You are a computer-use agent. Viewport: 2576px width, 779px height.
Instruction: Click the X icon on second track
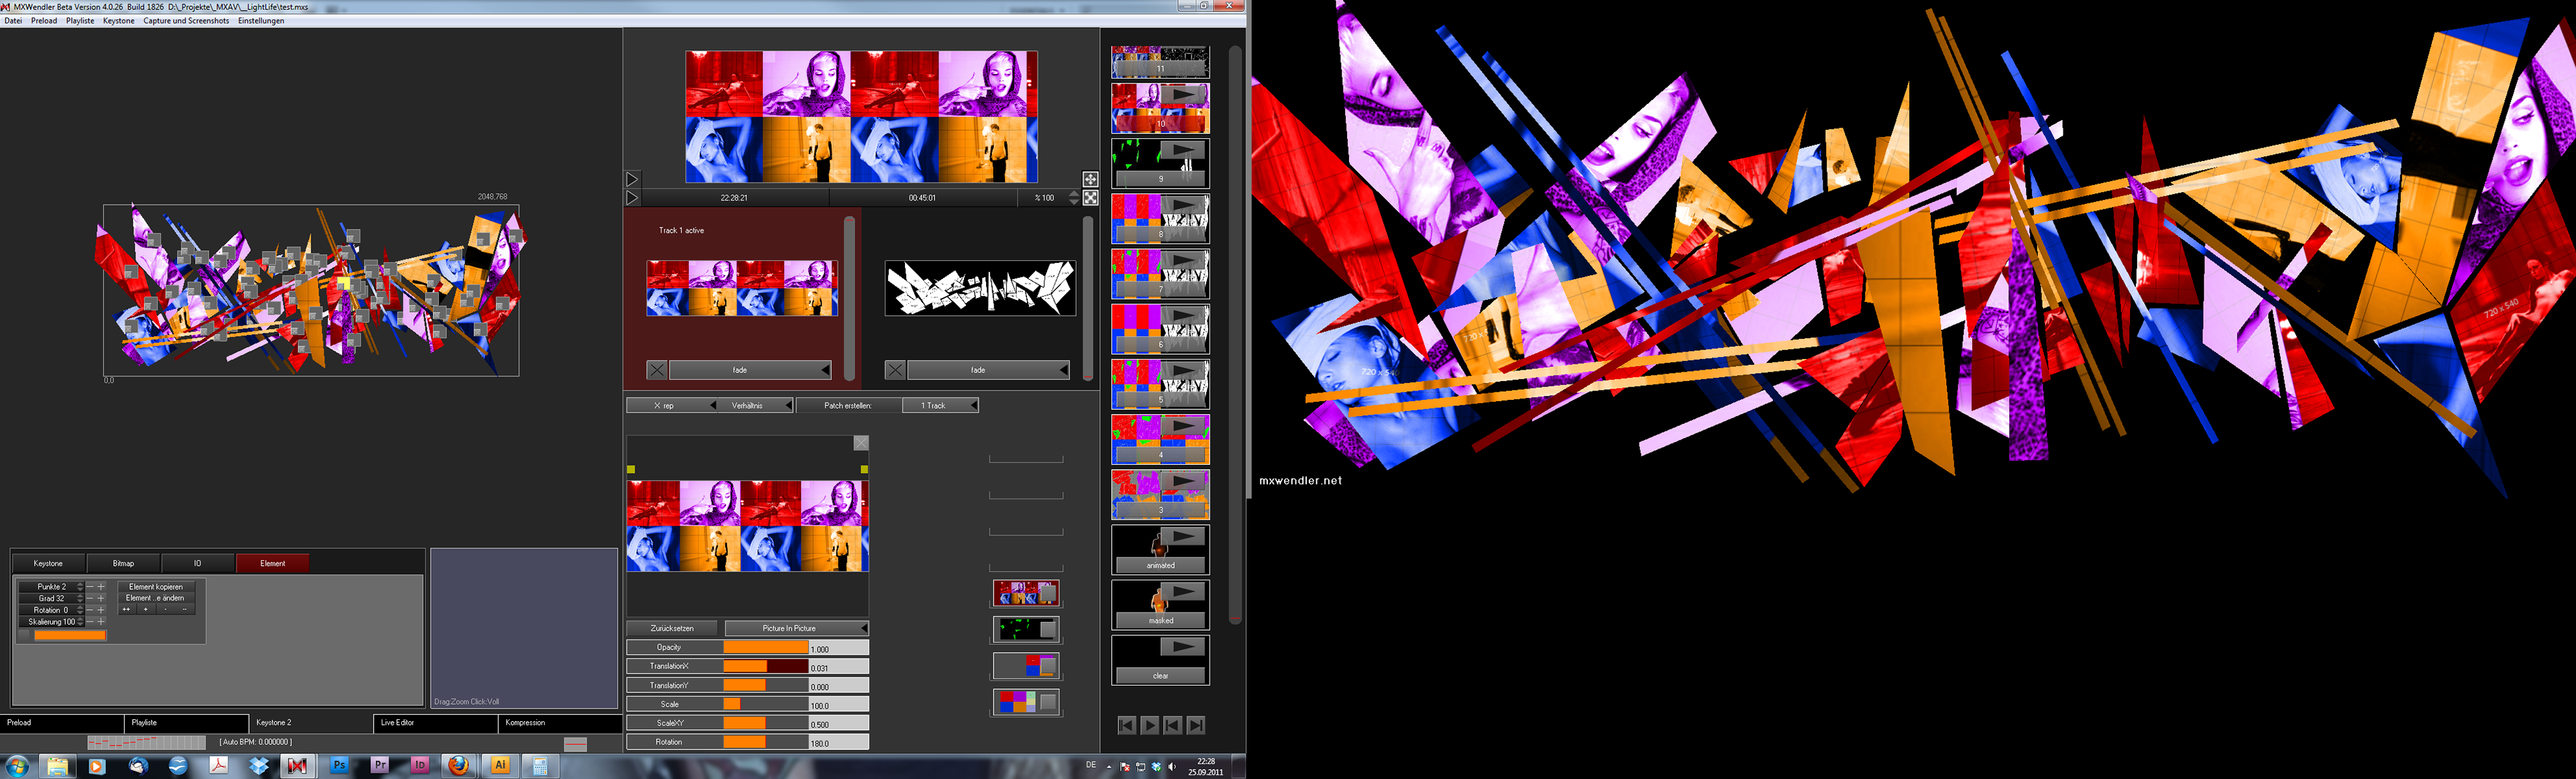coord(895,370)
